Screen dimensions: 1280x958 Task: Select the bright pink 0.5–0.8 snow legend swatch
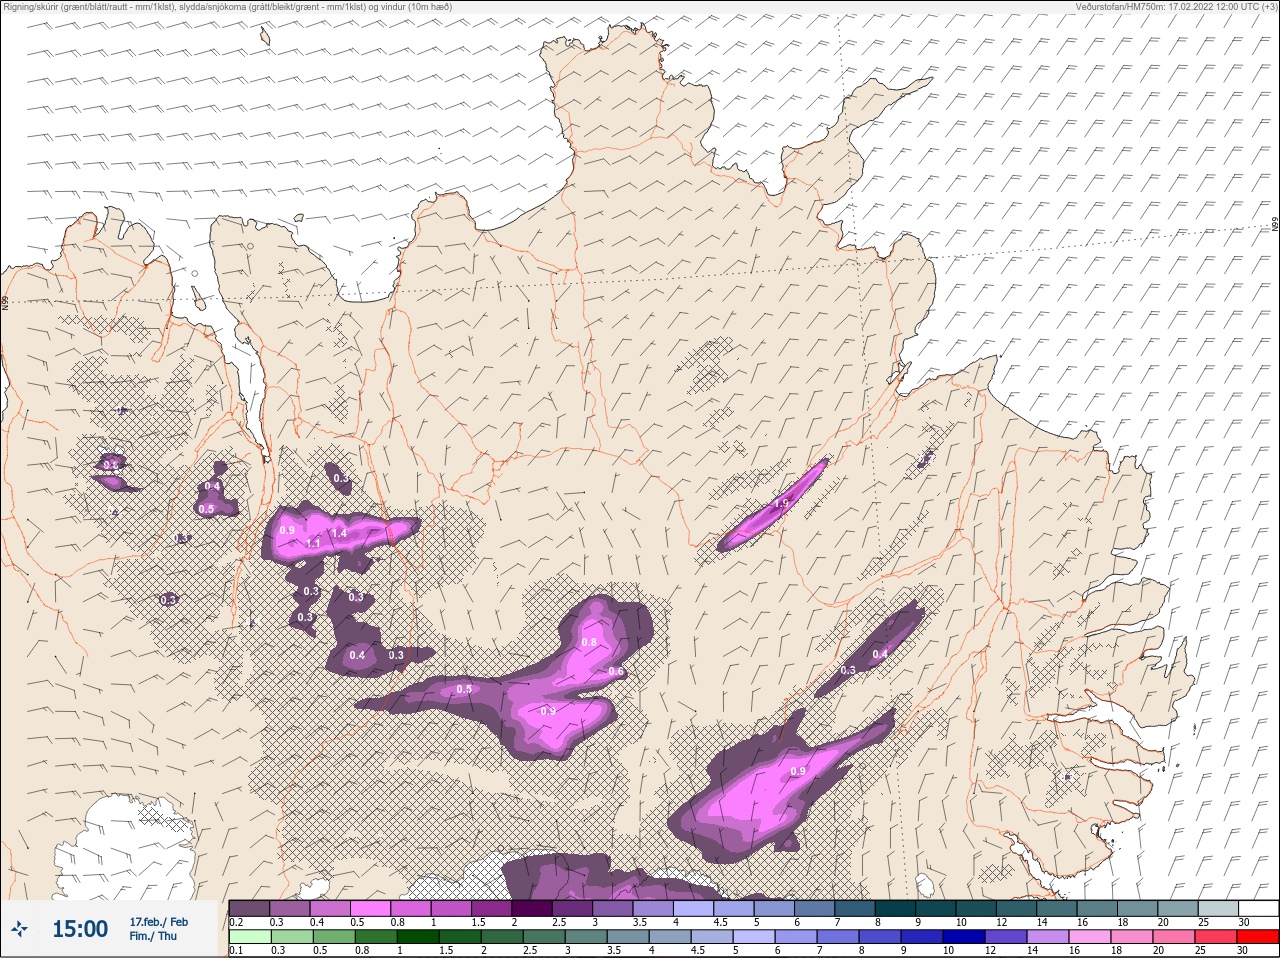(x=371, y=907)
